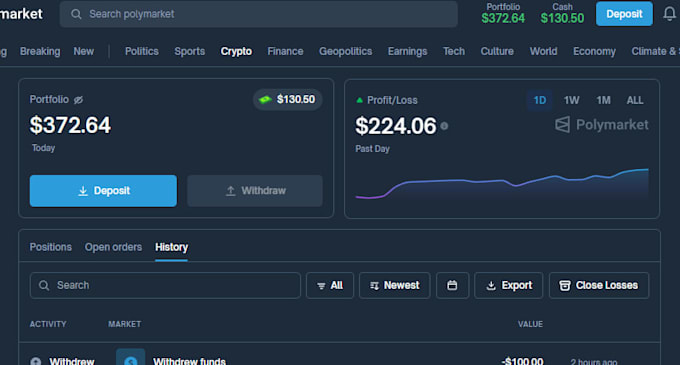Click the Profit/Loss line chart
This screenshot has height=365, width=680.
pyautogui.click(x=502, y=184)
